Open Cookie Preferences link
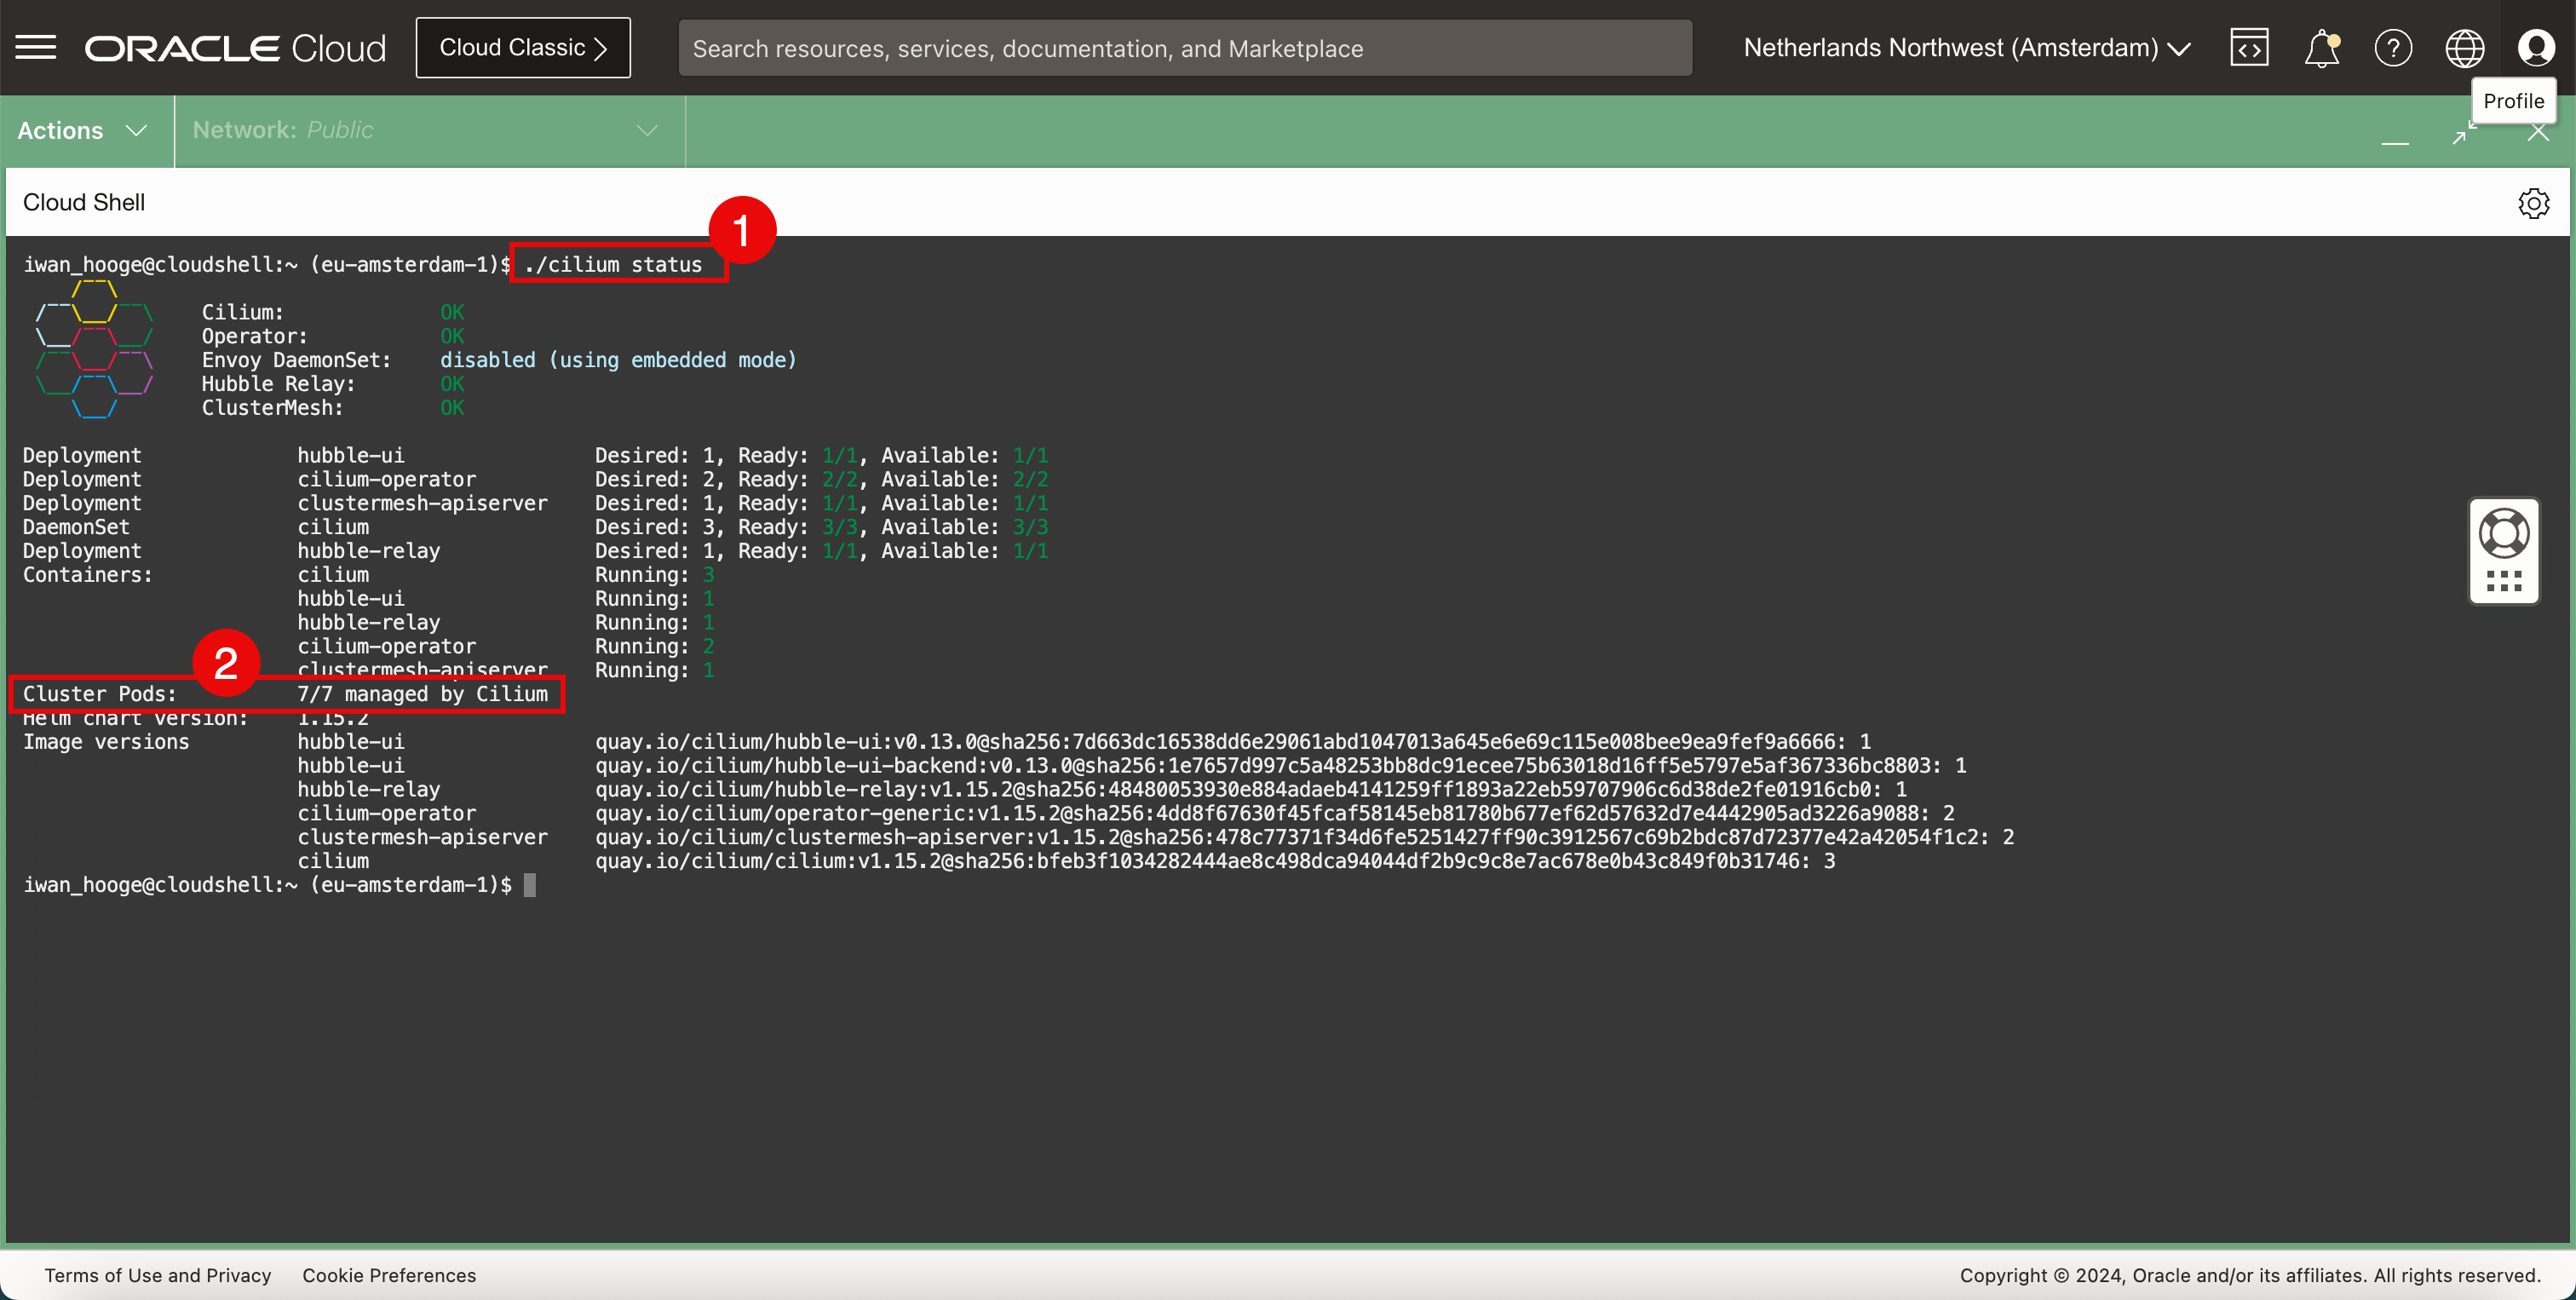Image resolution: width=2576 pixels, height=1300 pixels. pos(389,1275)
